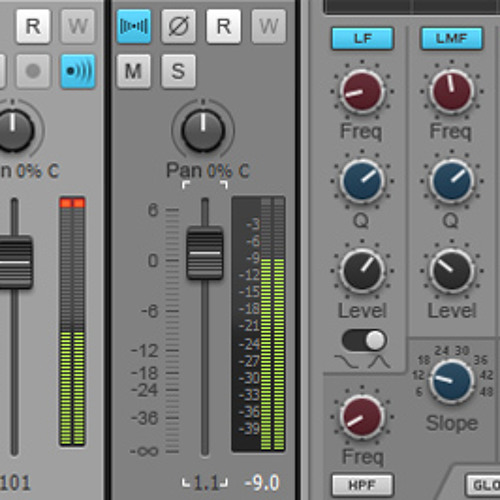Screen dimensions: 500x500
Task: Click the HPF Freq knob
Action: click(x=362, y=417)
